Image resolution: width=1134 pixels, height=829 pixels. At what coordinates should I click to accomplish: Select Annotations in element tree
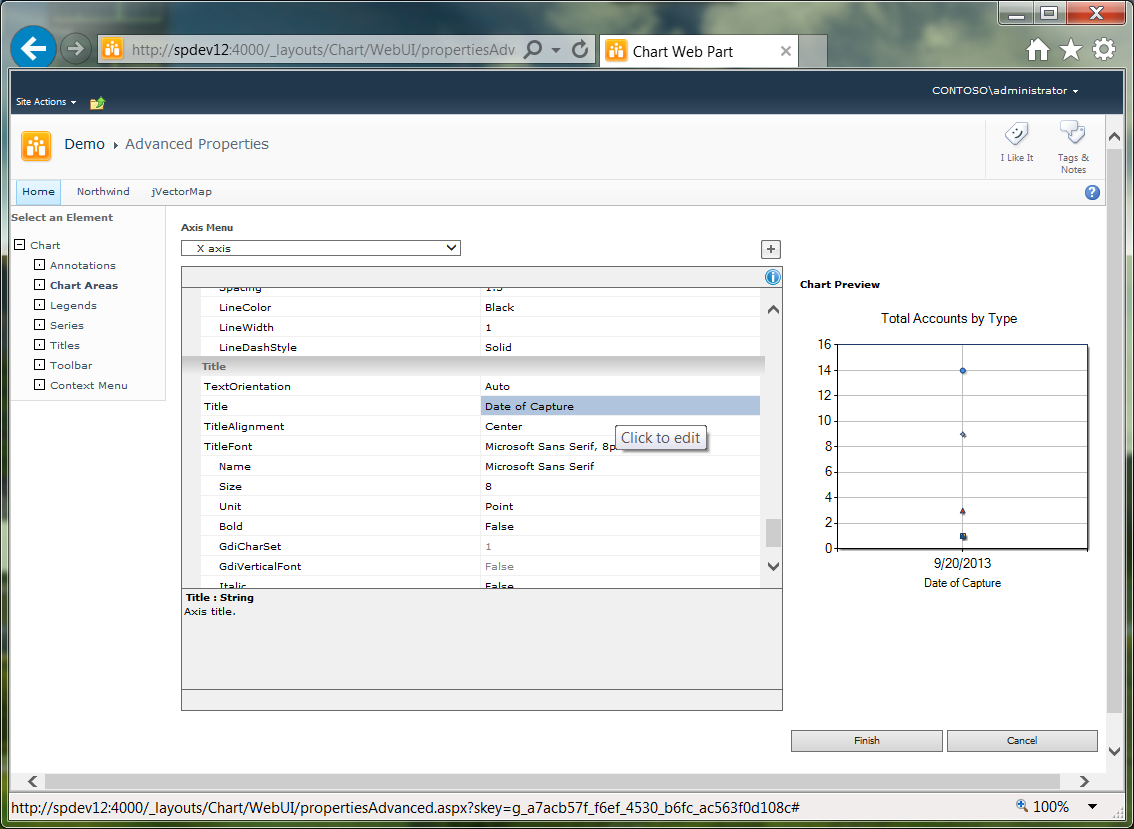pyautogui.click(x=82, y=265)
